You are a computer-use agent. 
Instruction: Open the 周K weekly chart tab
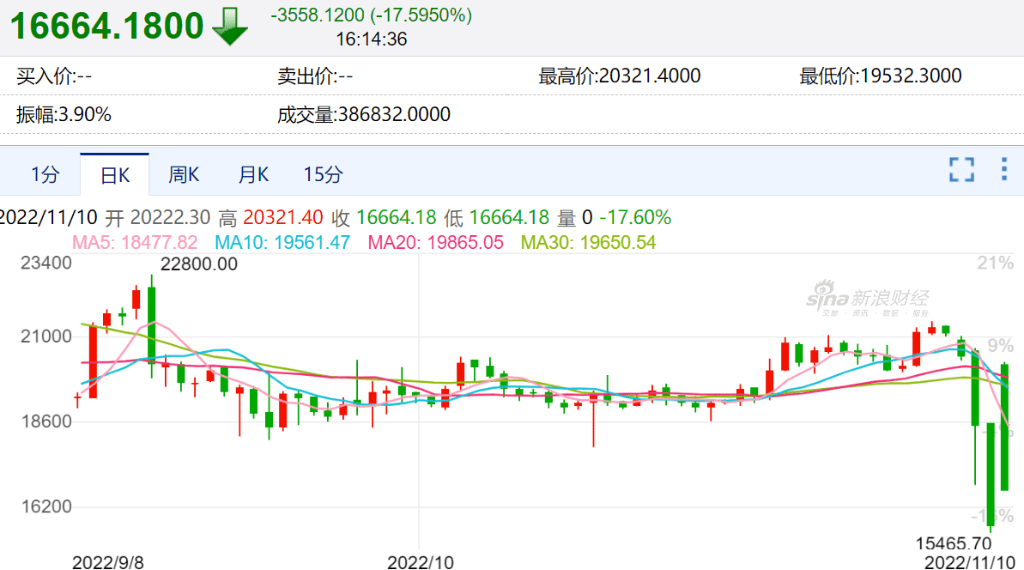[184, 175]
